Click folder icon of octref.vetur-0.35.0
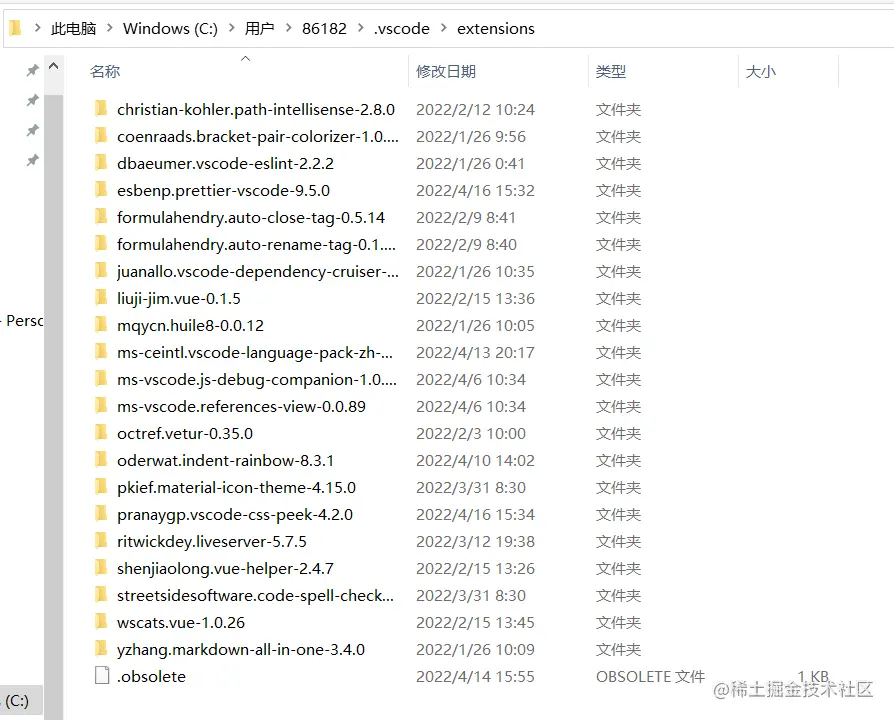Screen dimensions: 894x720 tap(101, 433)
